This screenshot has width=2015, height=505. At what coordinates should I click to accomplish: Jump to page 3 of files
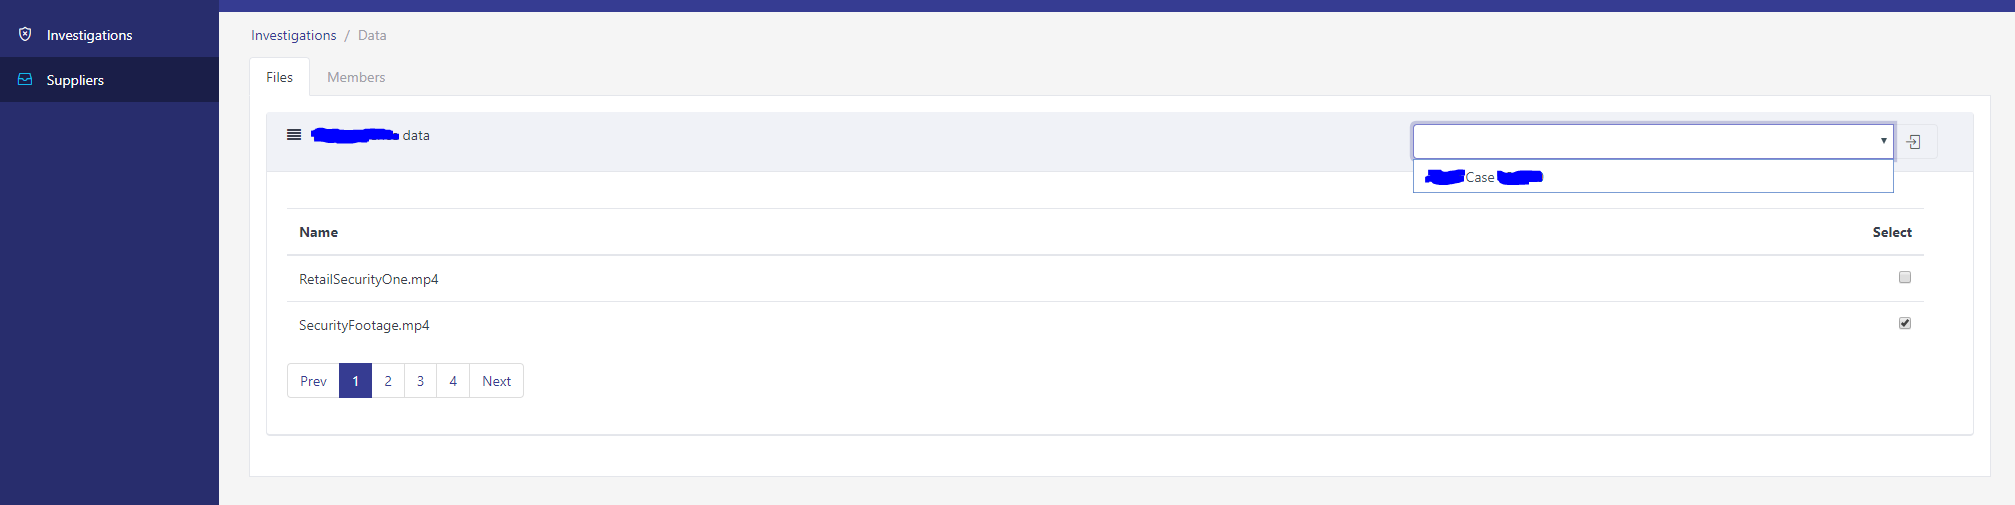[x=421, y=381]
